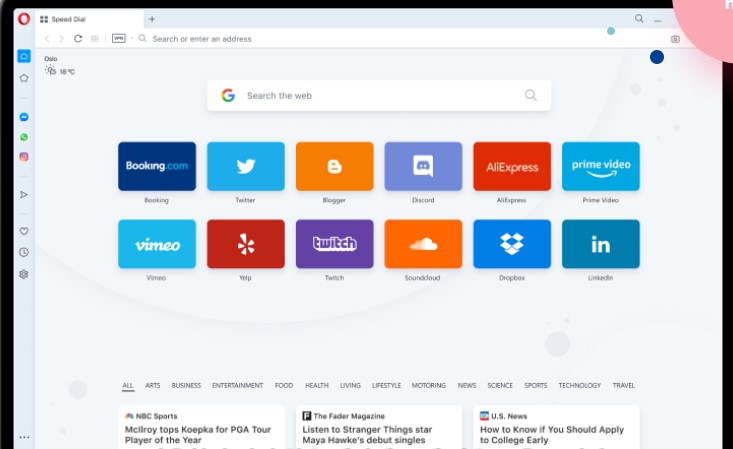The width and height of the screenshot is (733, 449).
Task: Open bookmarks heart icon in sidebar
Action: [x=24, y=231]
